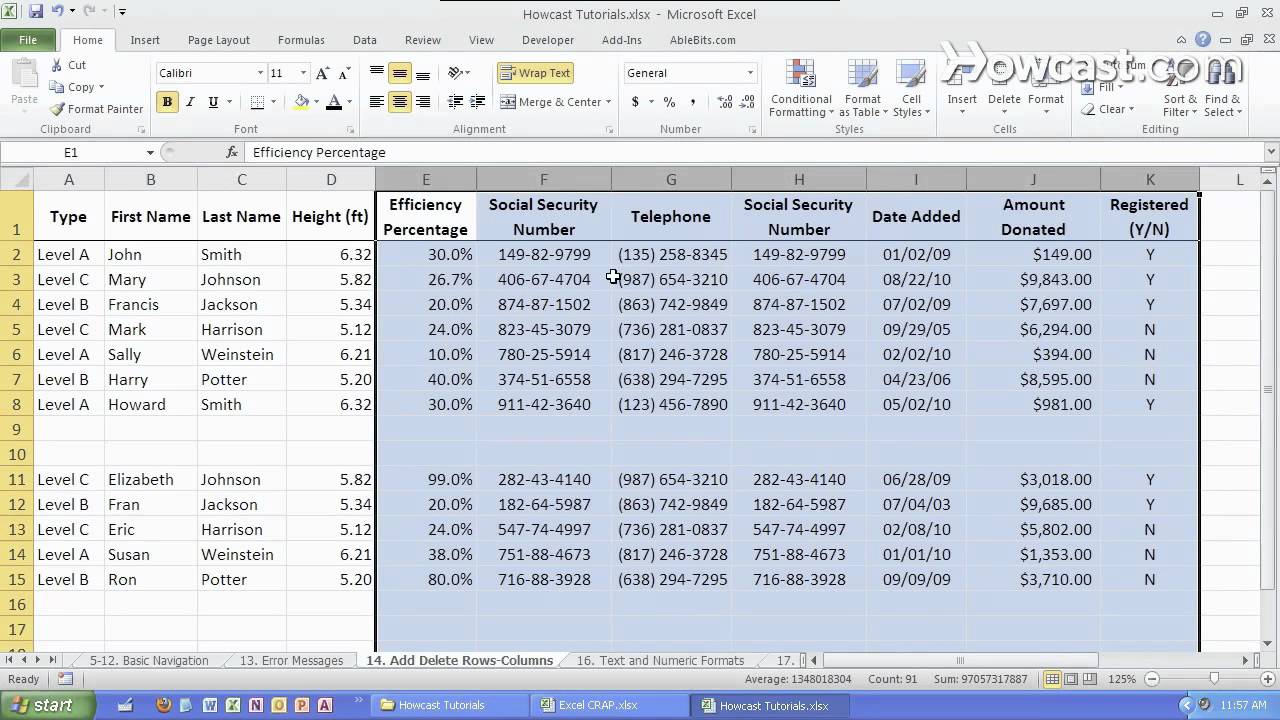
Task: Switch to Normal view in status bar
Action: (1052, 679)
